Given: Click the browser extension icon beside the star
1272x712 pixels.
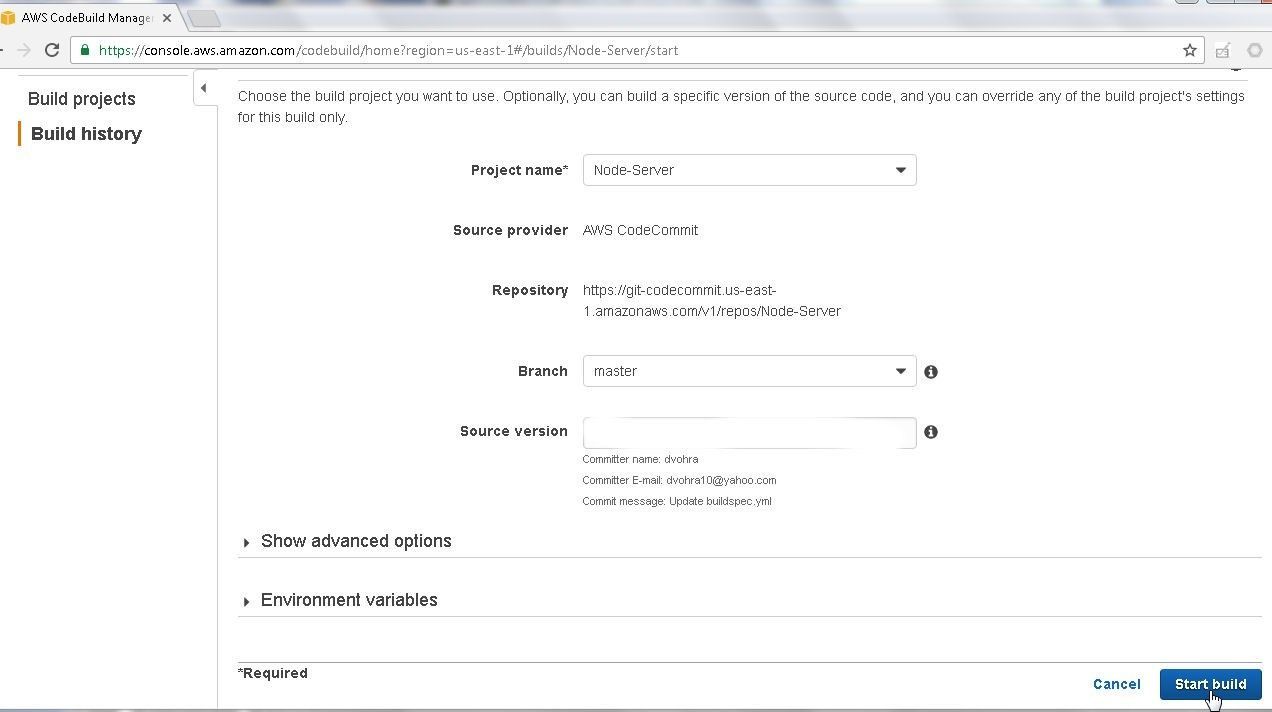Looking at the screenshot, I should coord(1222,50).
